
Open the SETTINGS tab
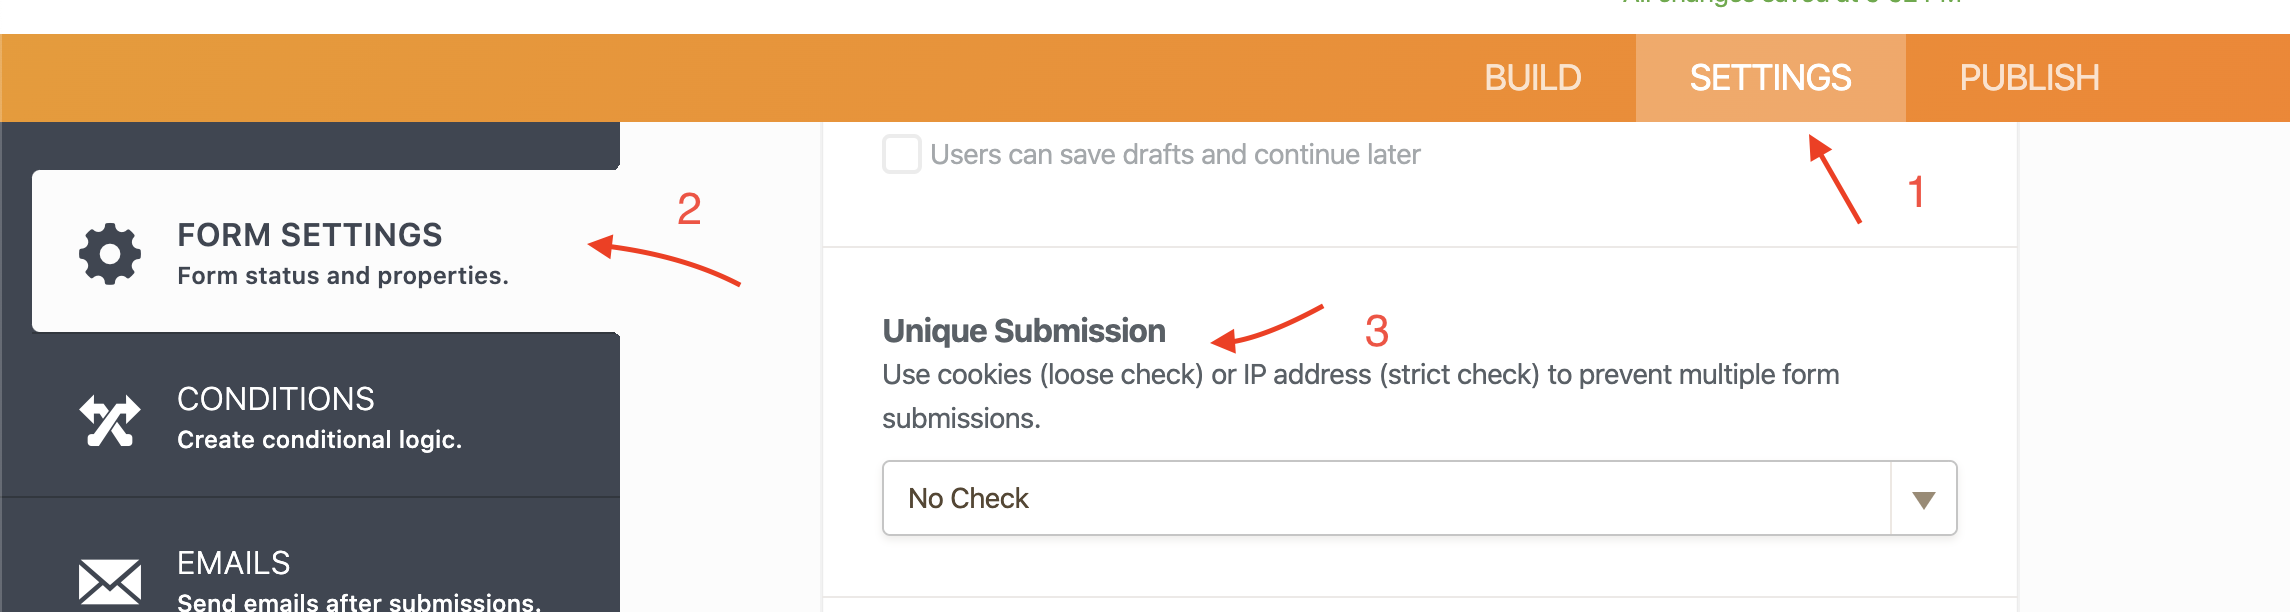1769,77
